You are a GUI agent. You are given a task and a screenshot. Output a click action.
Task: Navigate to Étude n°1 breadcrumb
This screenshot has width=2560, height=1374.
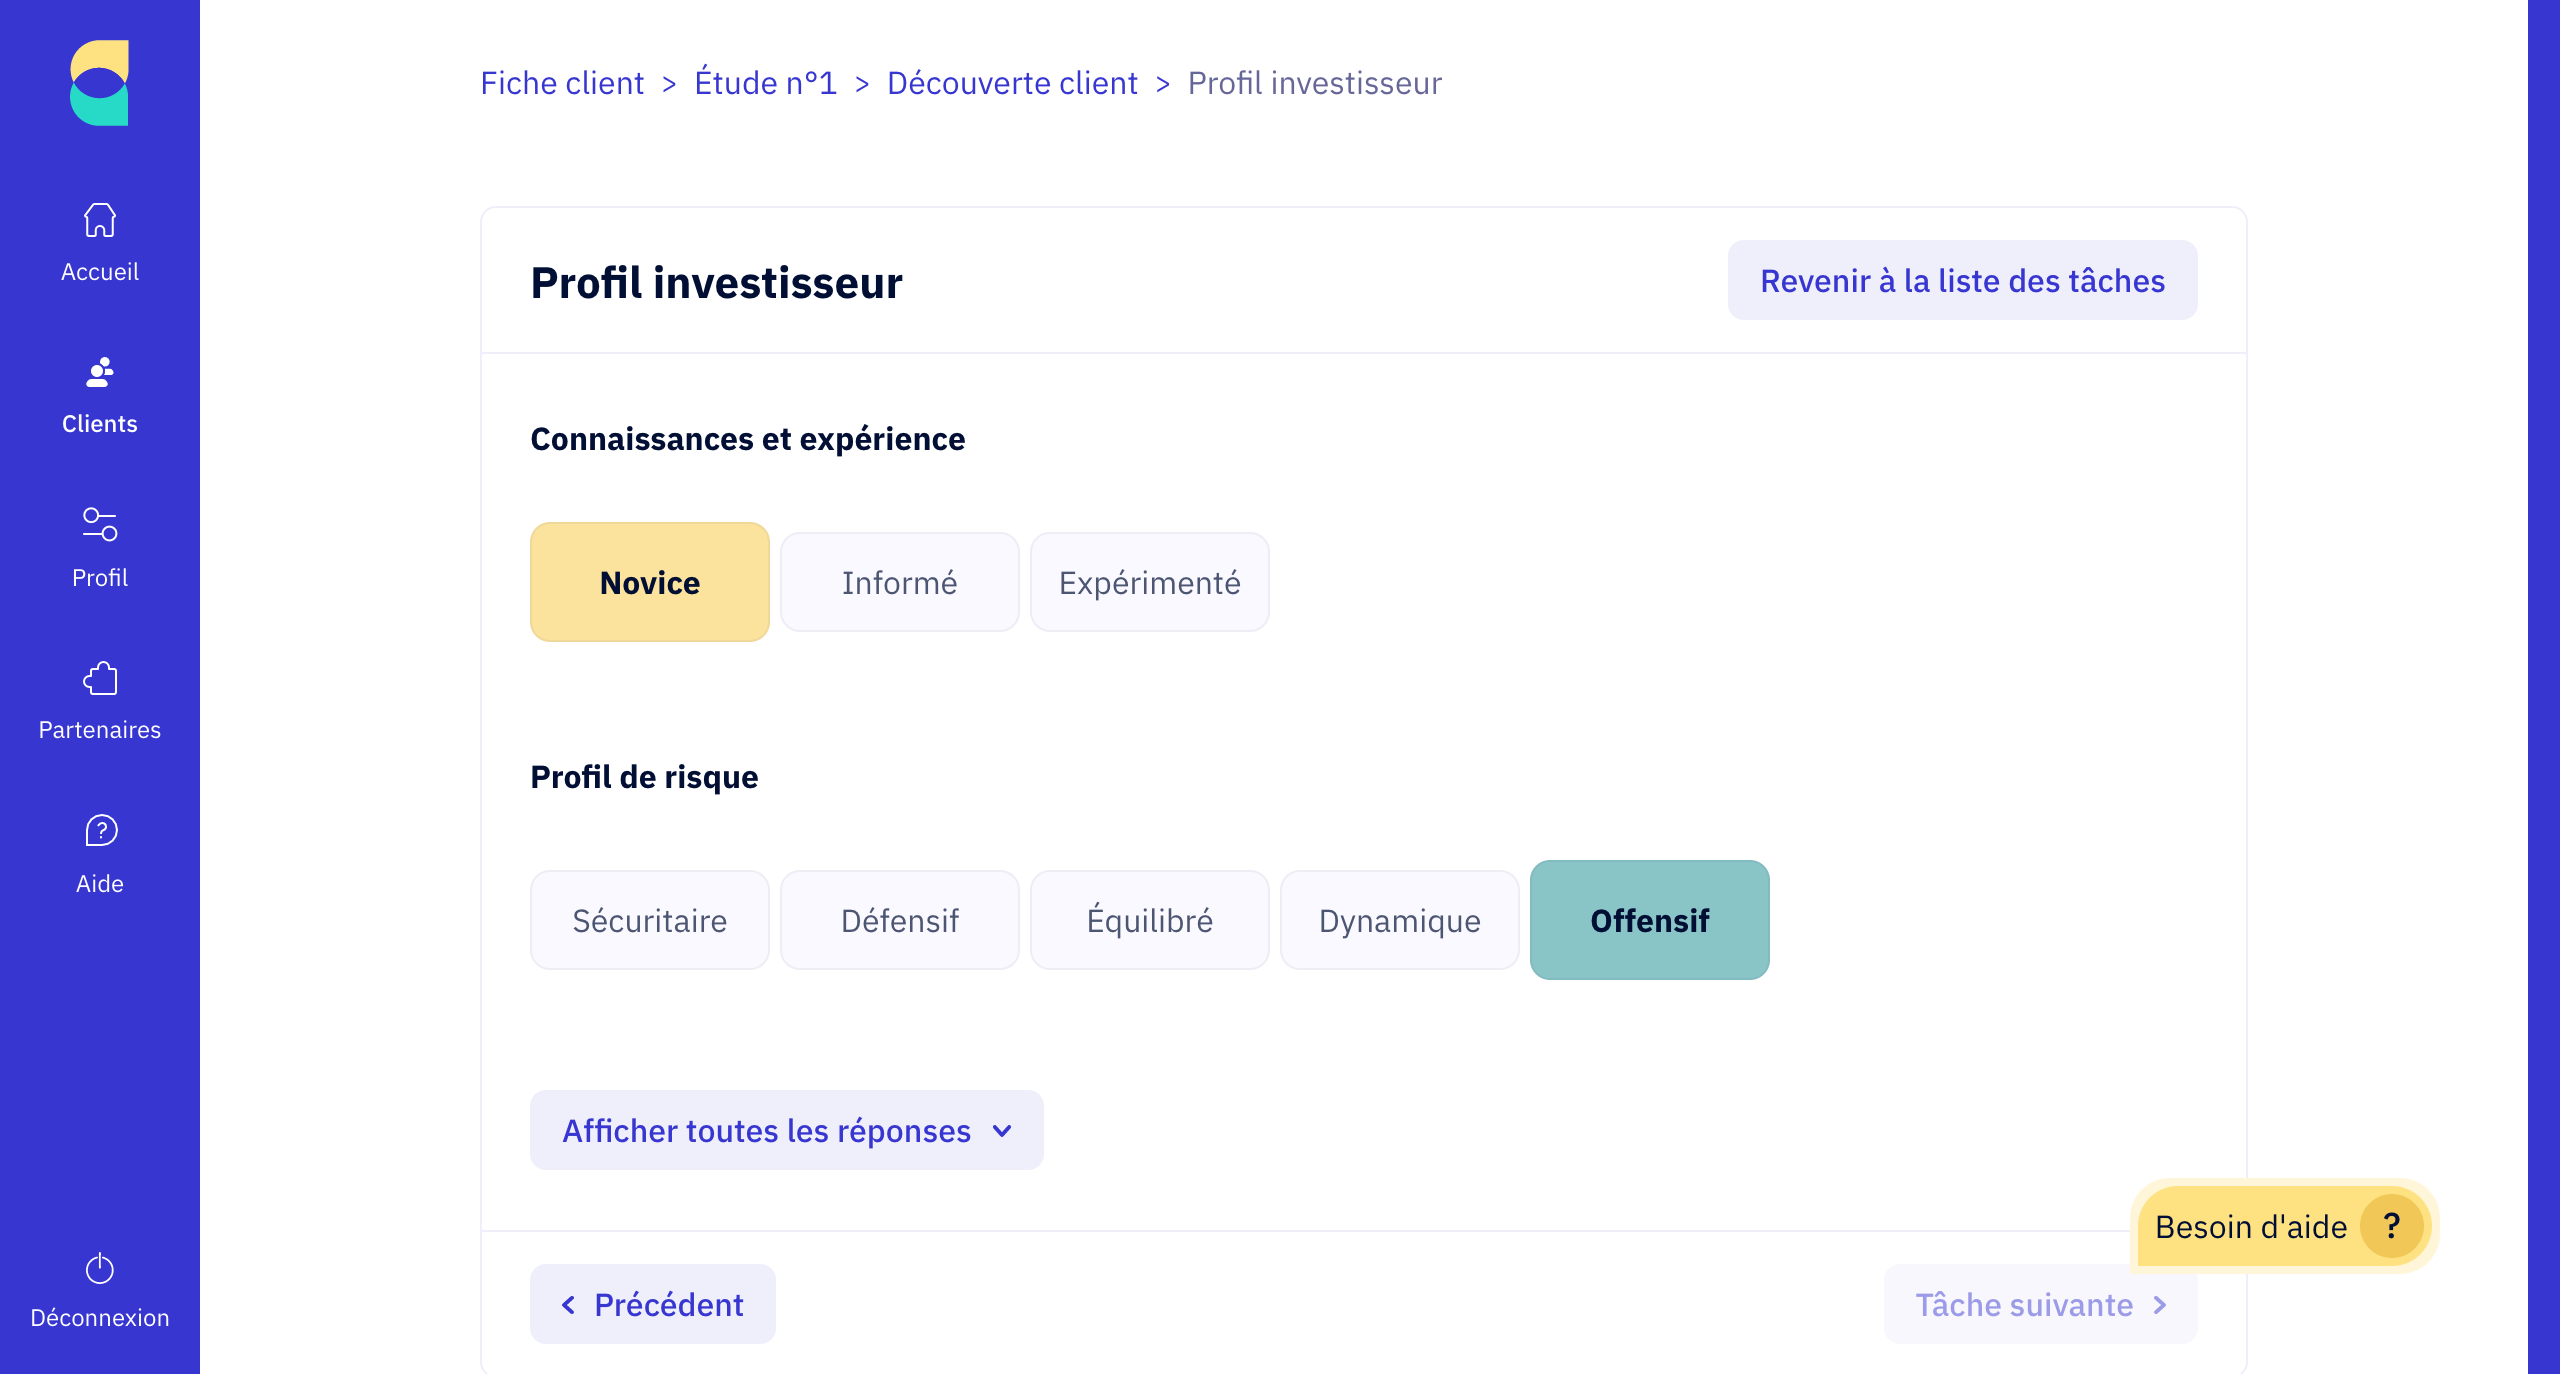point(764,82)
